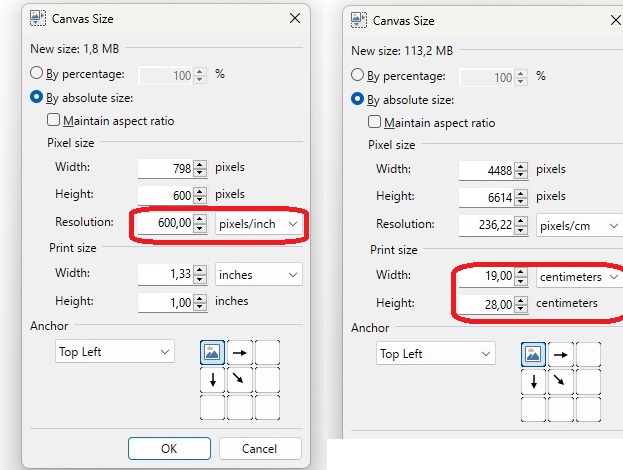Open the inches print size unit dropdown
The image size is (623, 470).
point(259,275)
